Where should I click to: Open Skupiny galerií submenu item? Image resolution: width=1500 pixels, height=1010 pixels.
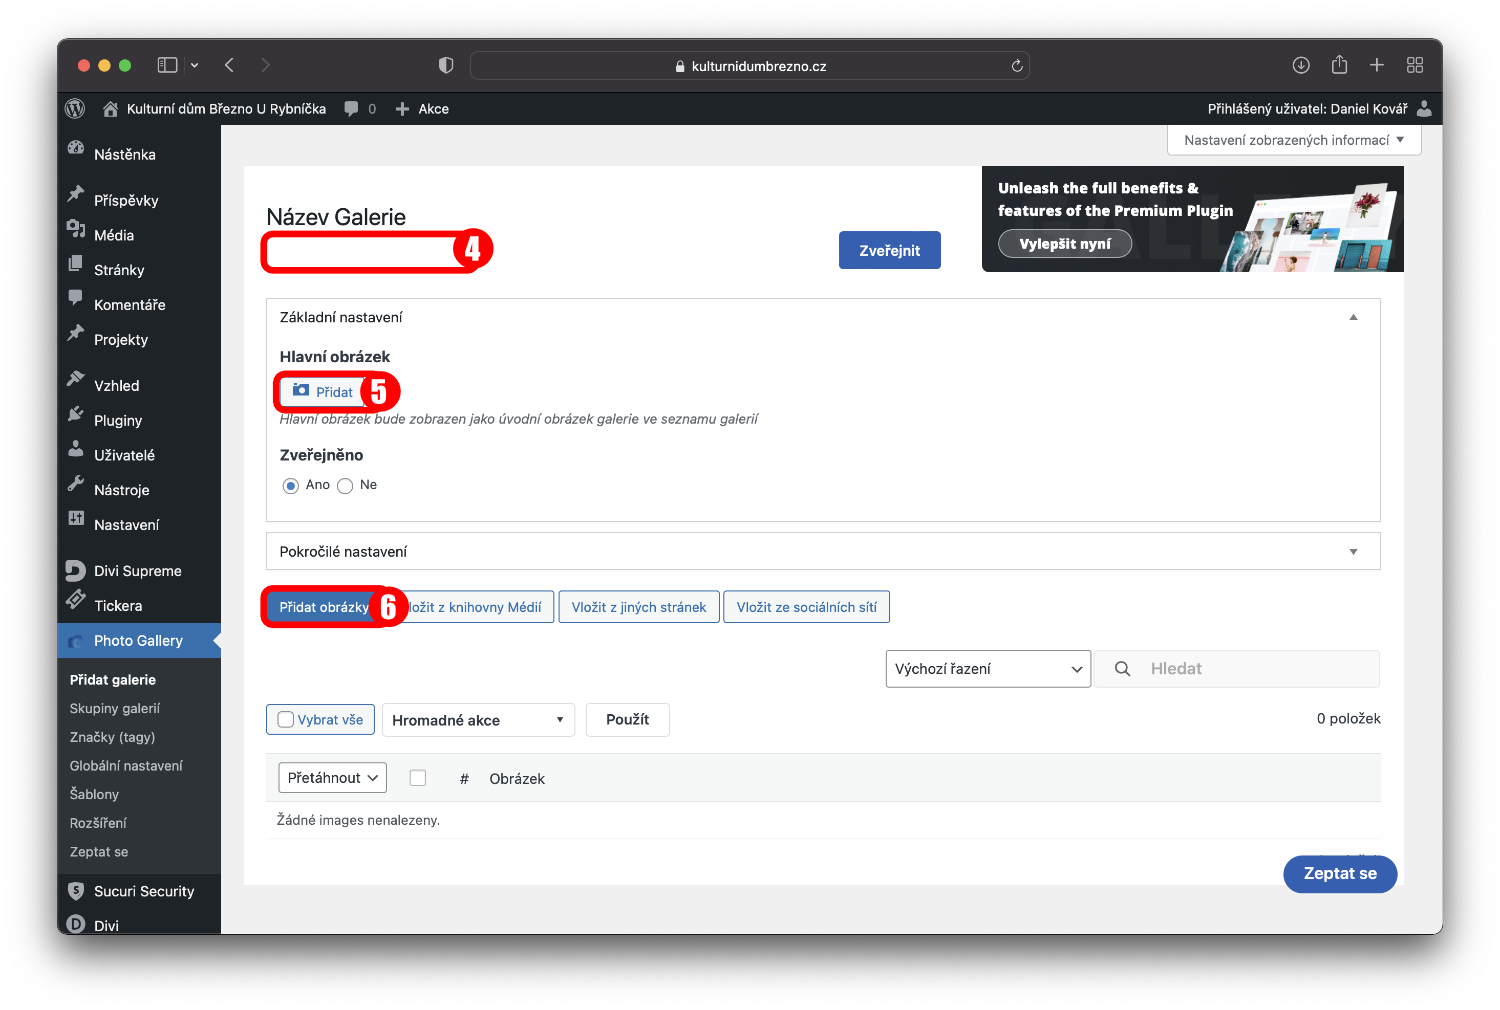pyautogui.click(x=115, y=708)
